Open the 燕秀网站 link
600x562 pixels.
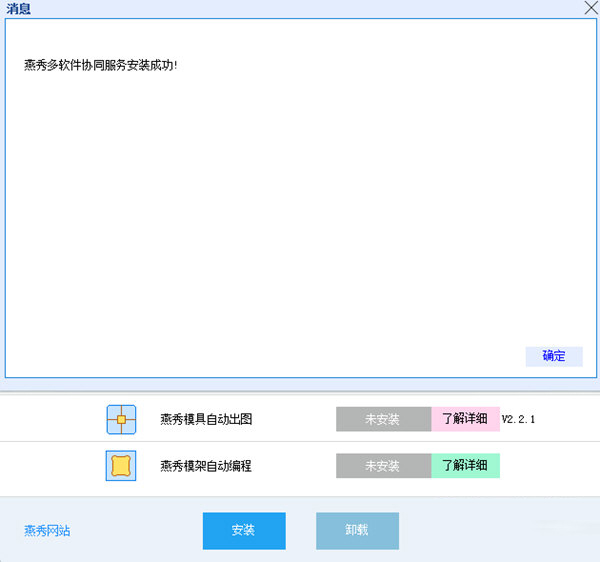point(47,531)
